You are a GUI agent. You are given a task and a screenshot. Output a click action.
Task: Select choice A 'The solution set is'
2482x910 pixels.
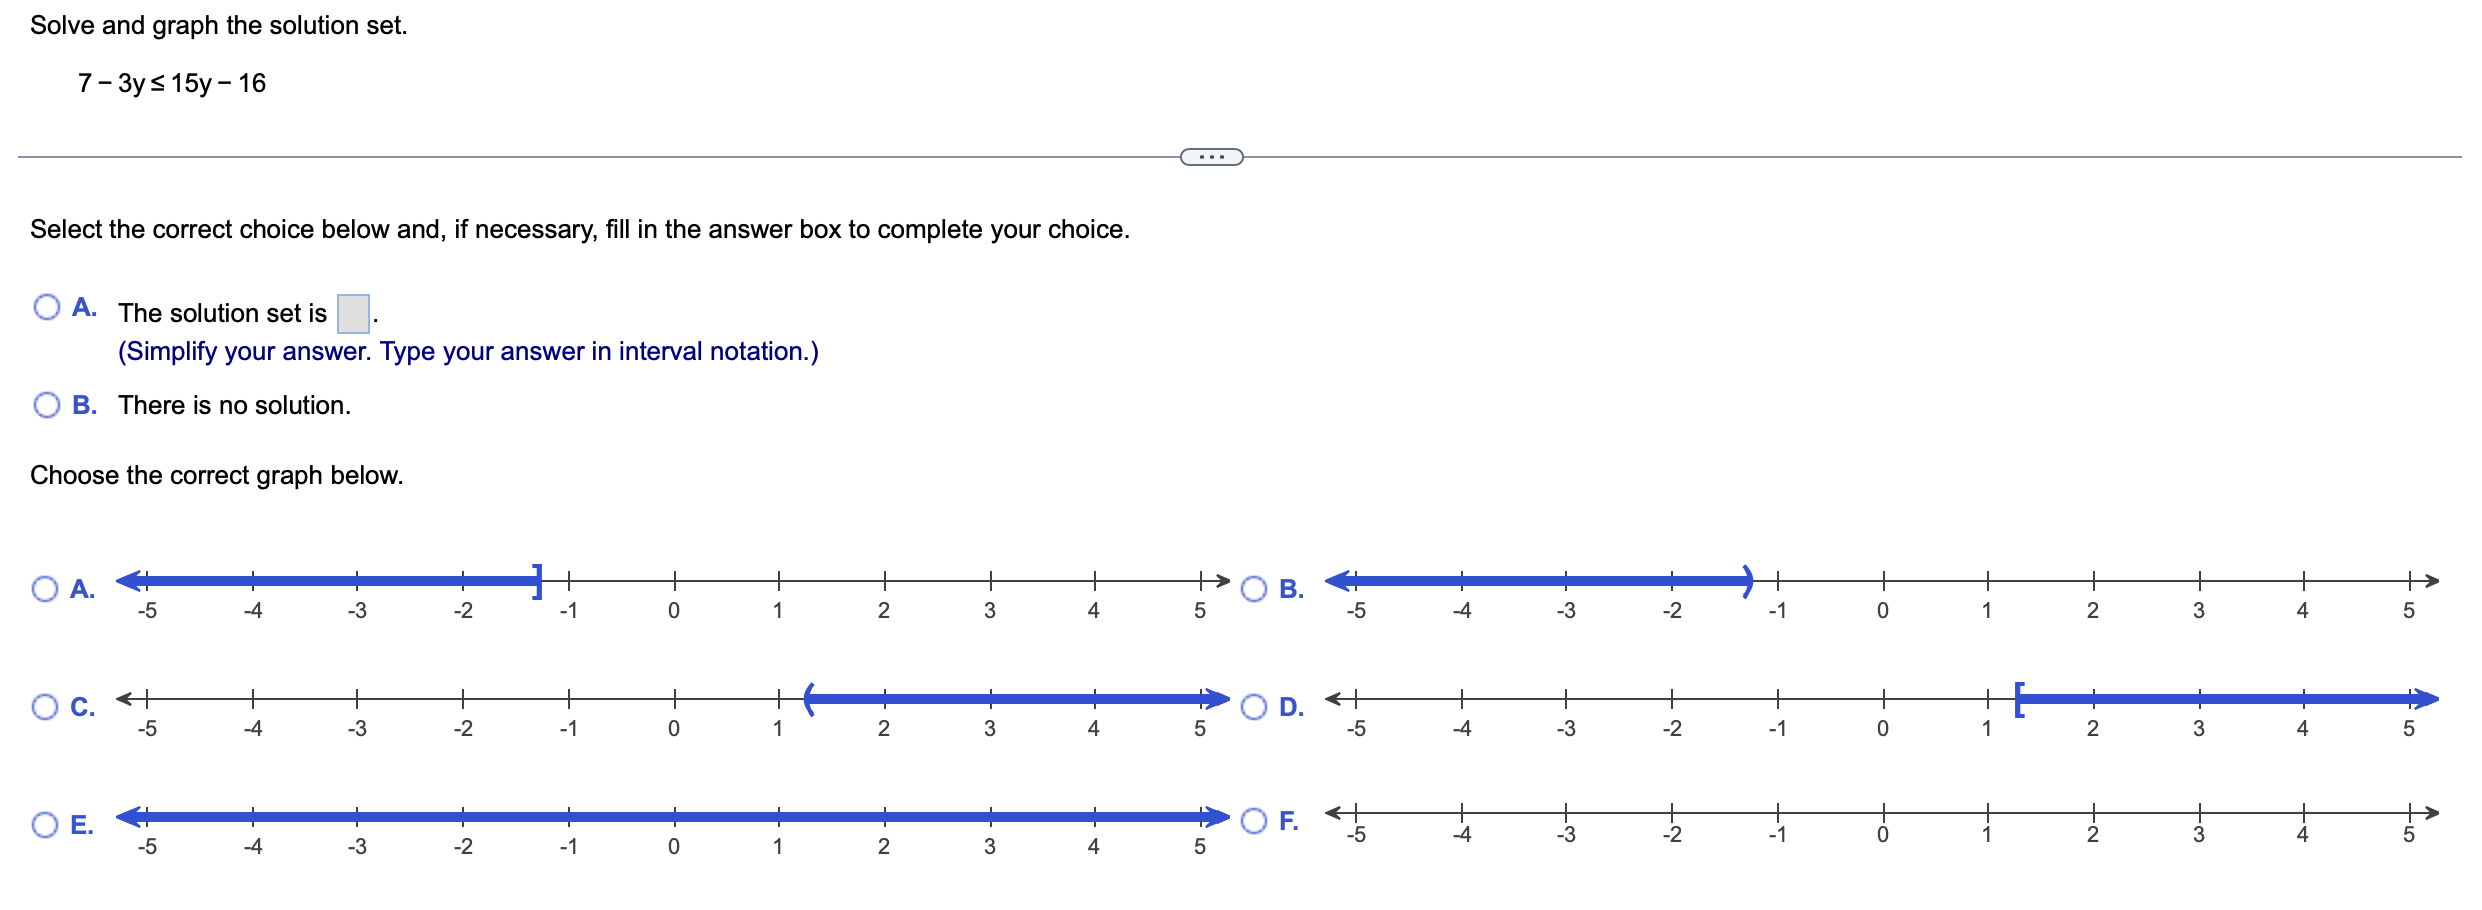pyautogui.click(x=47, y=307)
